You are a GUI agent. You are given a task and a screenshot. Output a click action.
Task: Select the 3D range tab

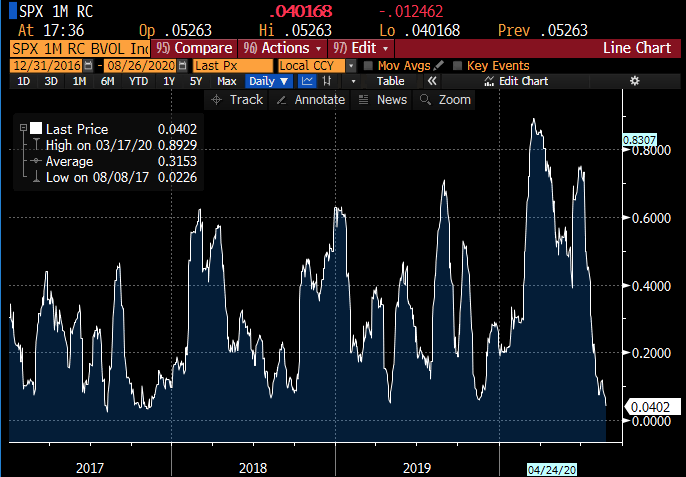pos(51,81)
